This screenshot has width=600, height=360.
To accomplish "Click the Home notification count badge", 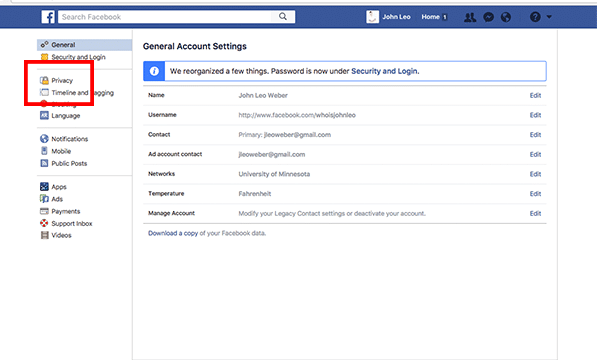I will [x=444, y=17].
